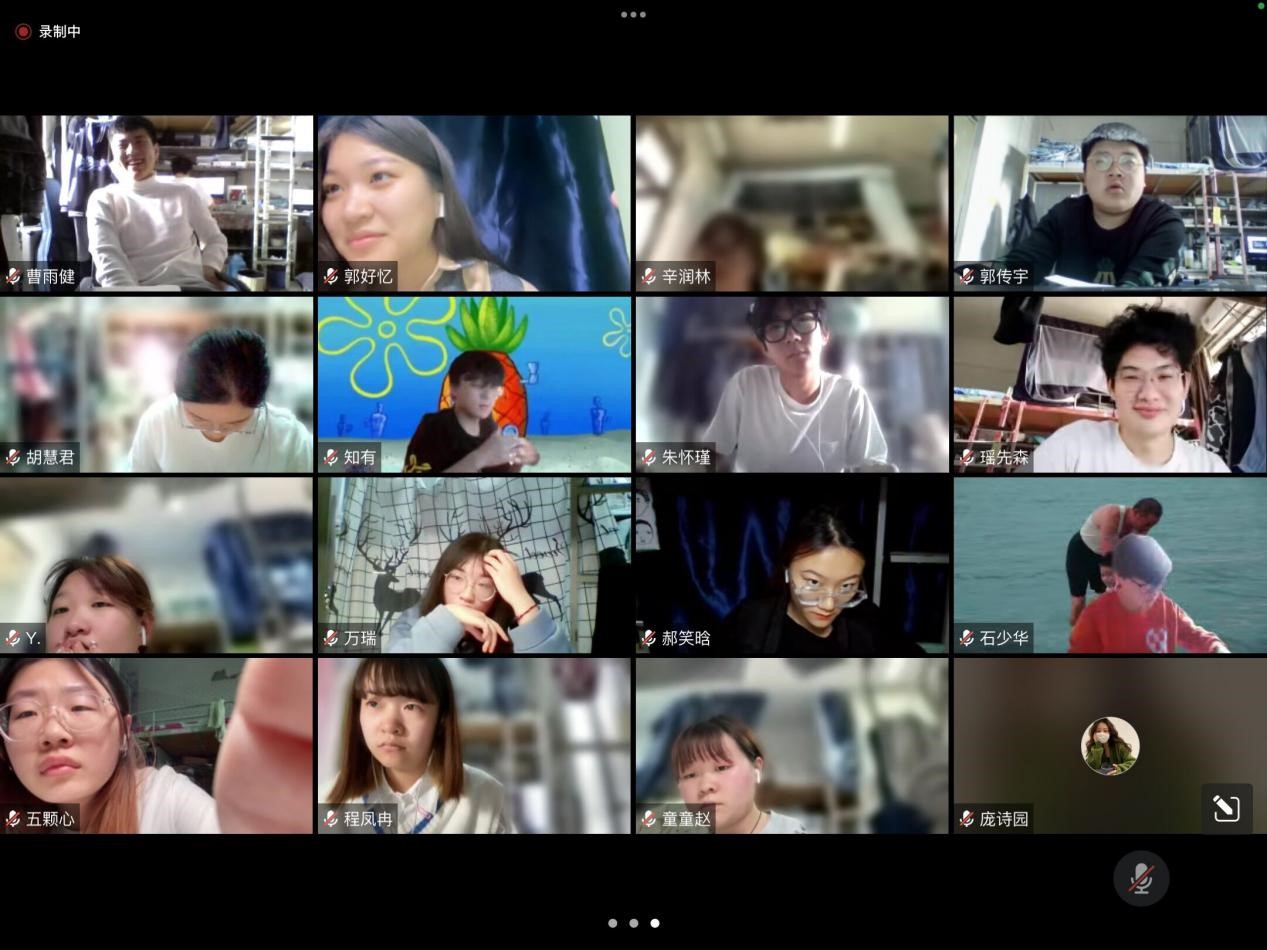Select the 郭好忆 video tile
The height and width of the screenshot is (950, 1267).
click(474, 203)
